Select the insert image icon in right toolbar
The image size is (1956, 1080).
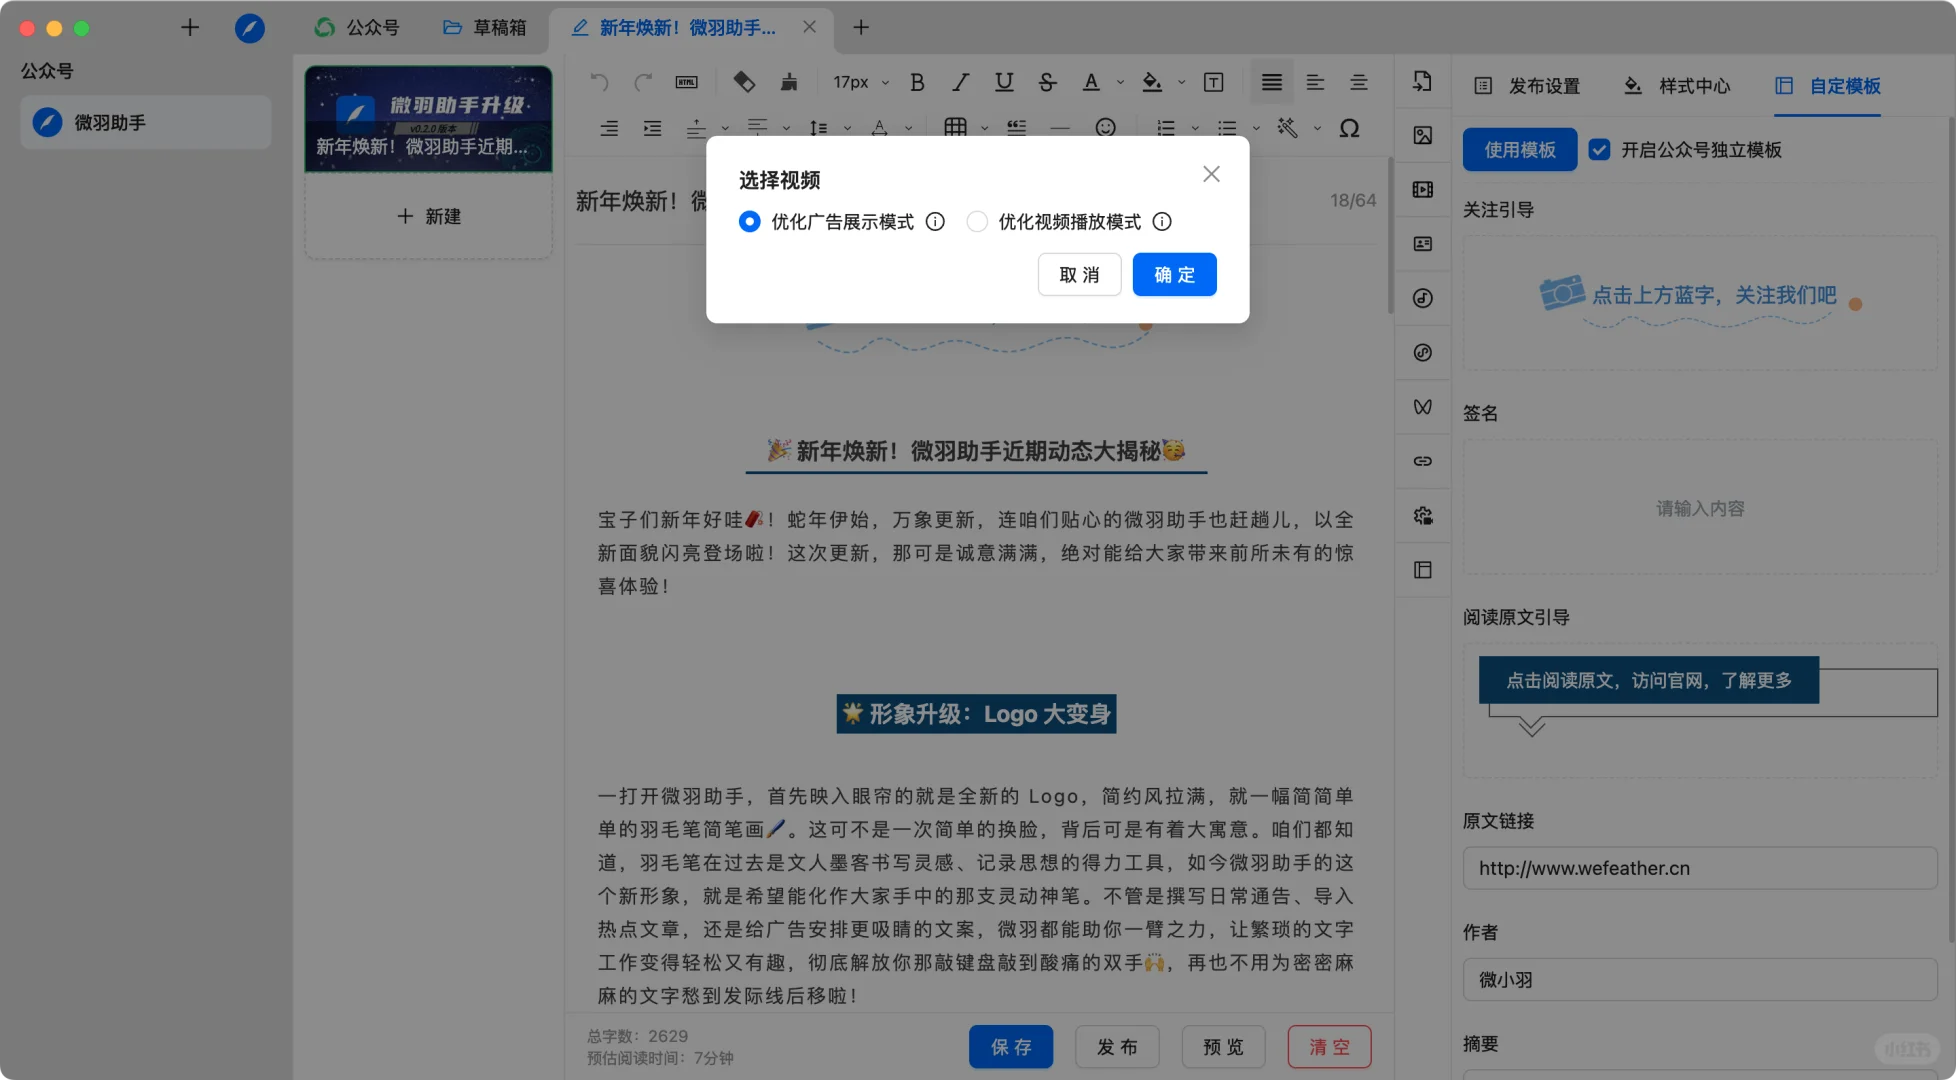1422,135
